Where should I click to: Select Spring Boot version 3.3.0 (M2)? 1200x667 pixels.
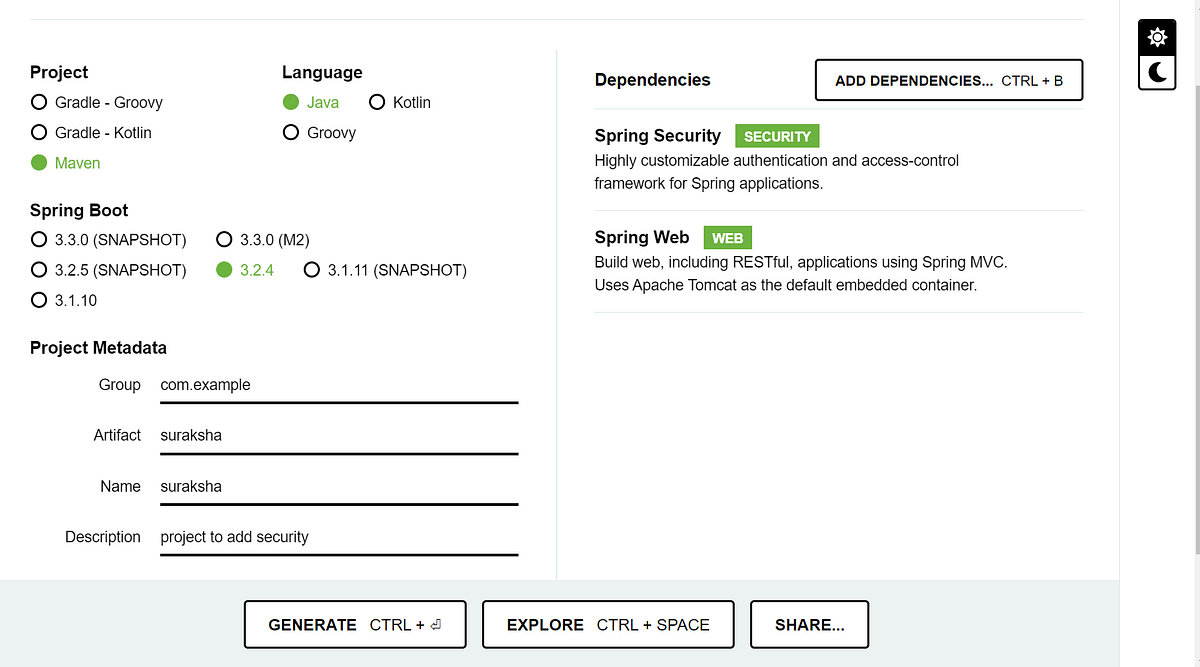(224, 239)
